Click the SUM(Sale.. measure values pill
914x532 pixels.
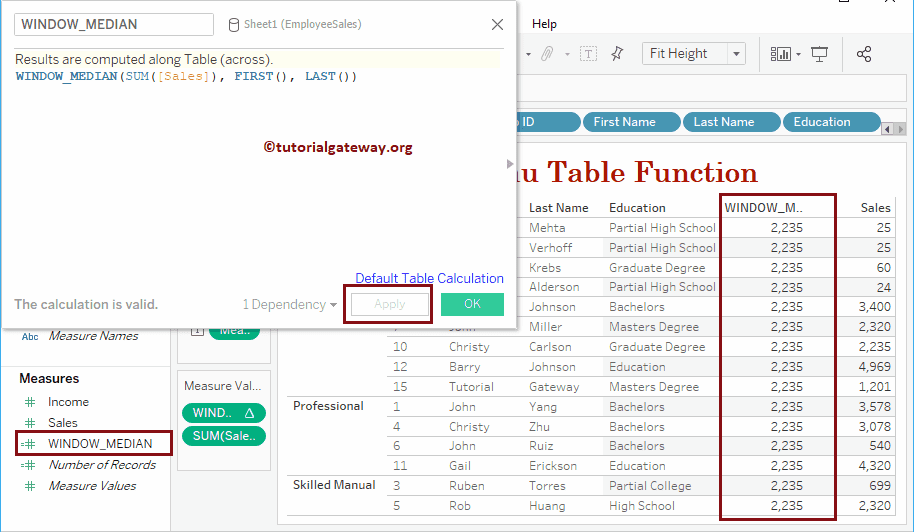point(224,436)
